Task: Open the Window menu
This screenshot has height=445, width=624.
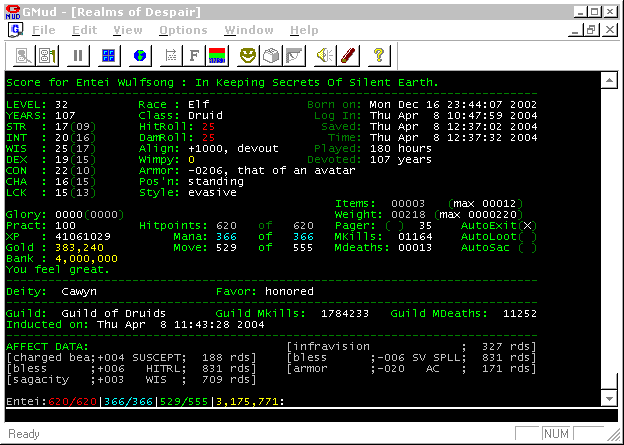Action: (x=249, y=30)
